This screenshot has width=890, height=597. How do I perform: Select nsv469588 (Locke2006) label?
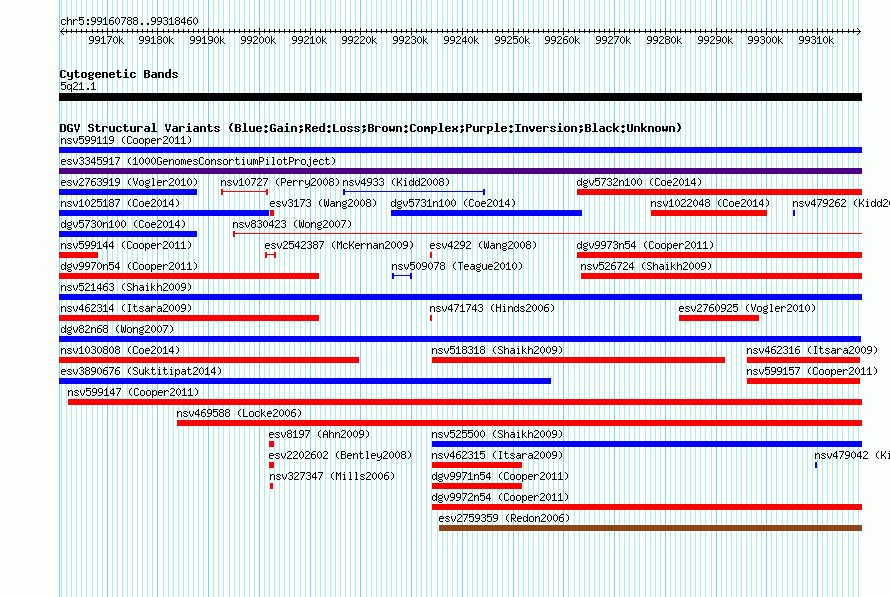pos(239,413)
